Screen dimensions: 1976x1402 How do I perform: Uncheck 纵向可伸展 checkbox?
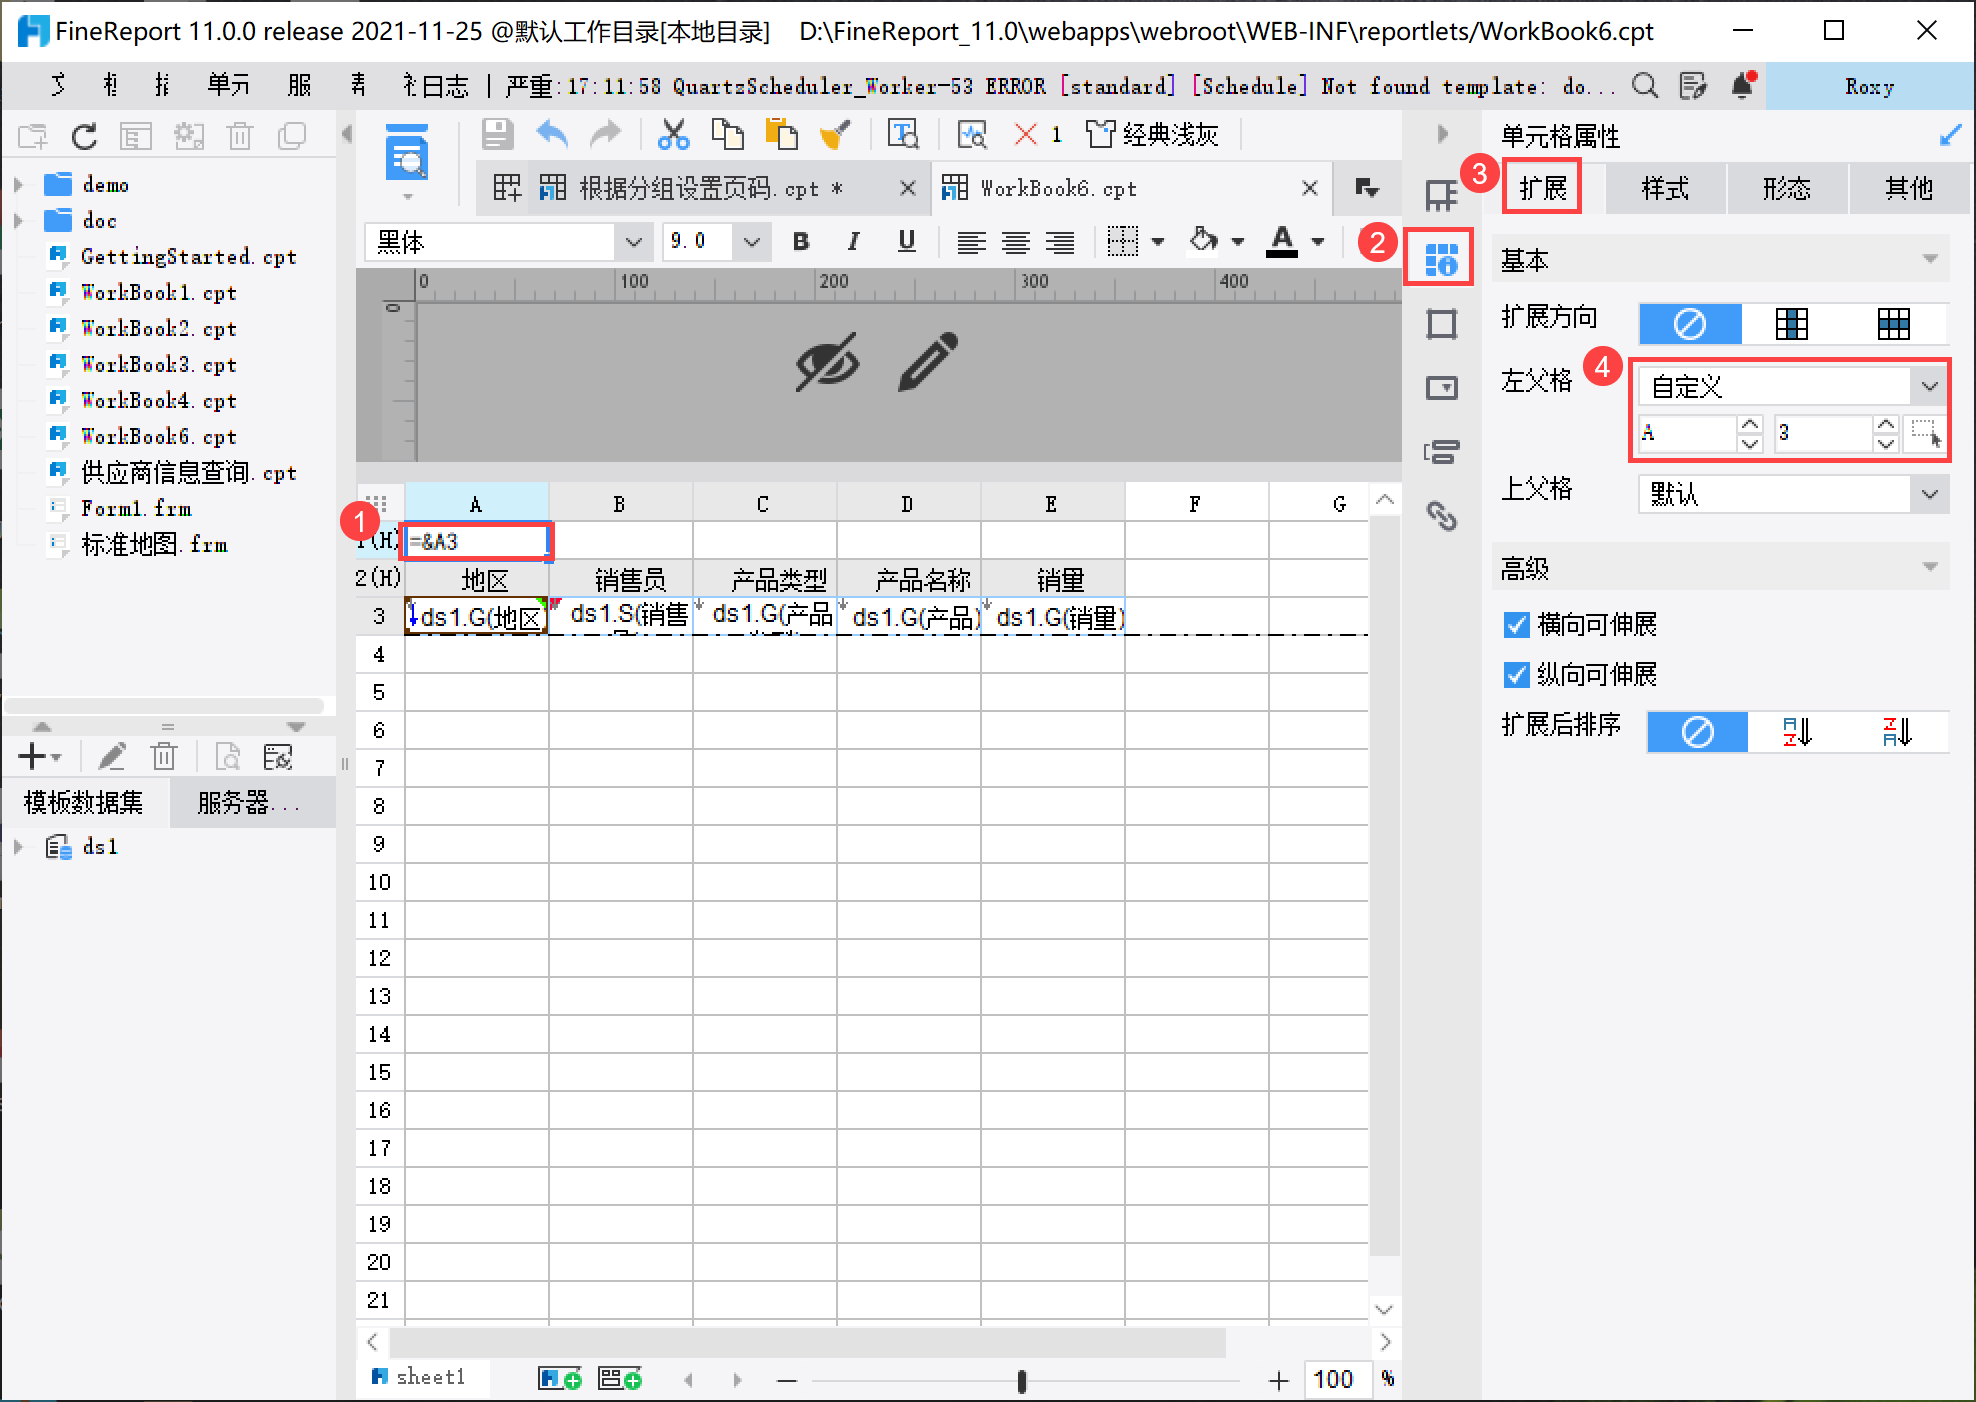point(1516,675)
